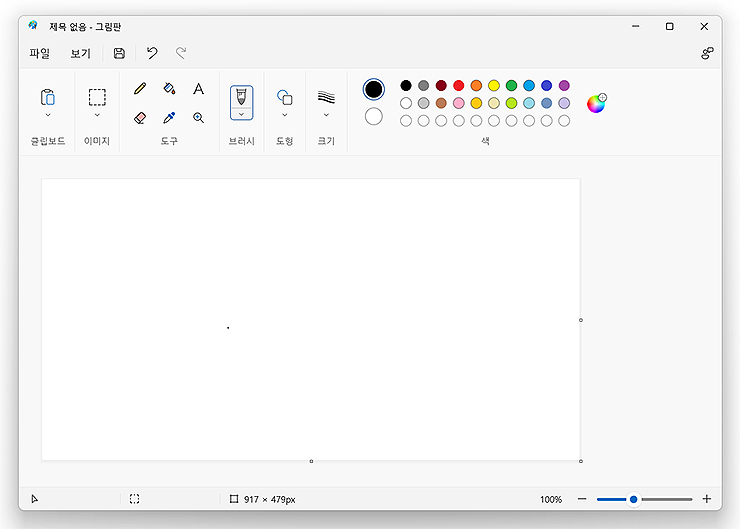Expand the clipboard dropdown arrow
The width and height of the screenshot is (740, 529).
(48, 115)
